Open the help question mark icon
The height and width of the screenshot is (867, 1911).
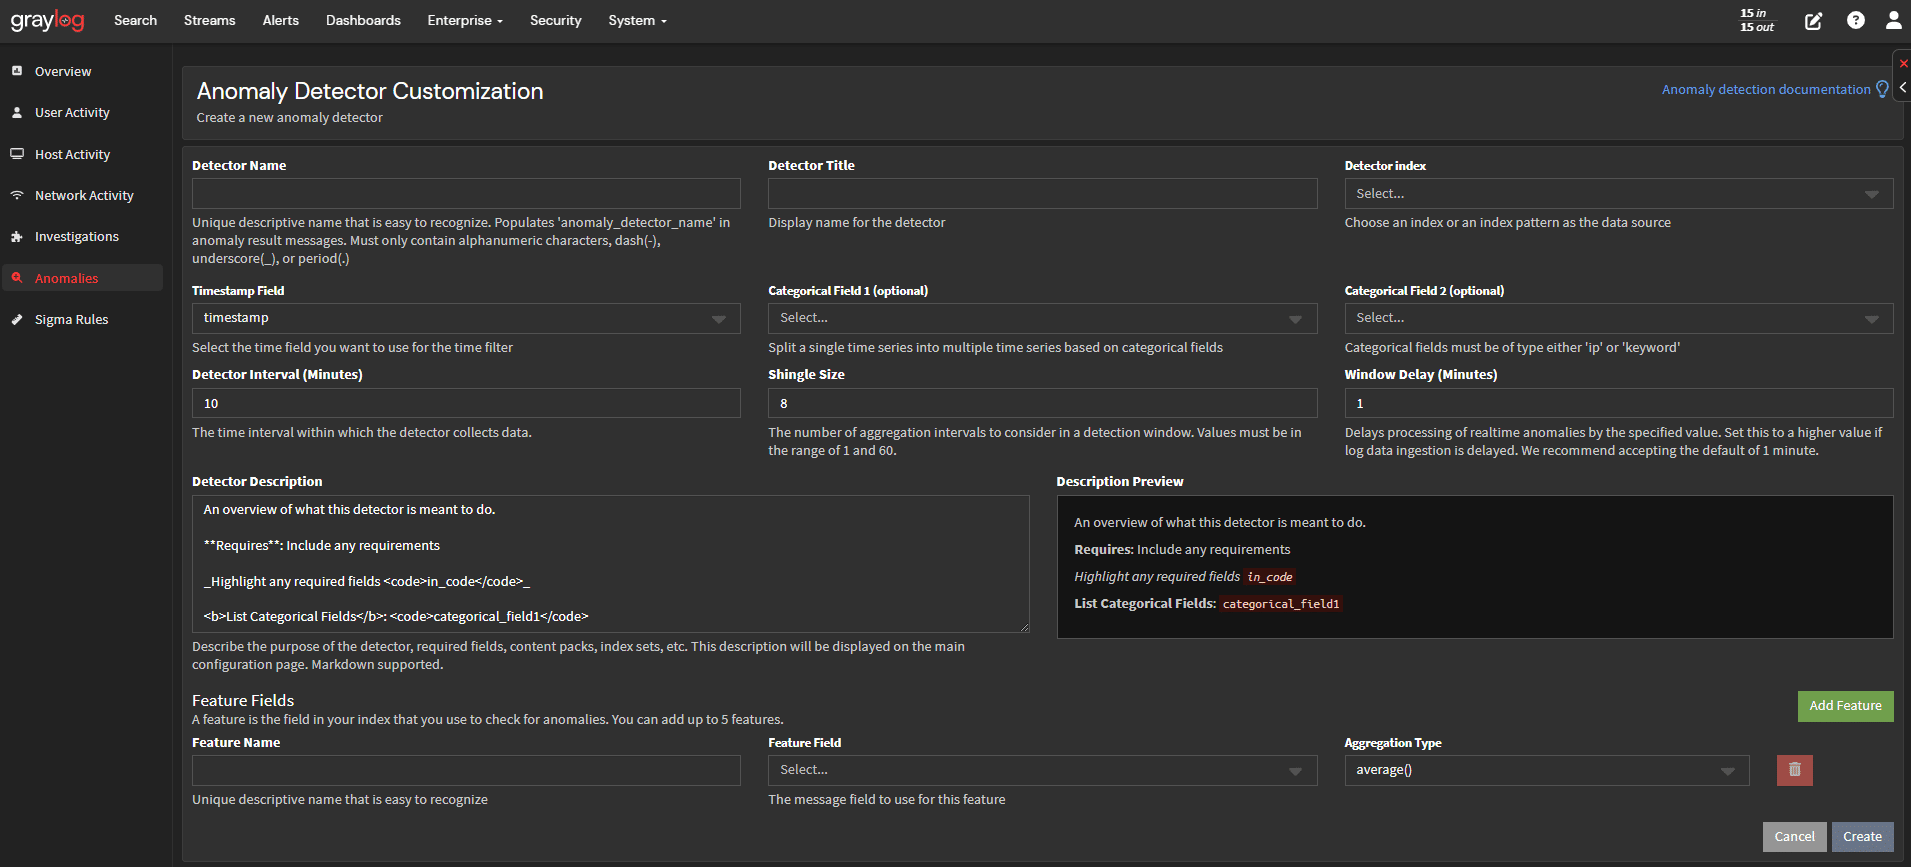coord(1855,21)
